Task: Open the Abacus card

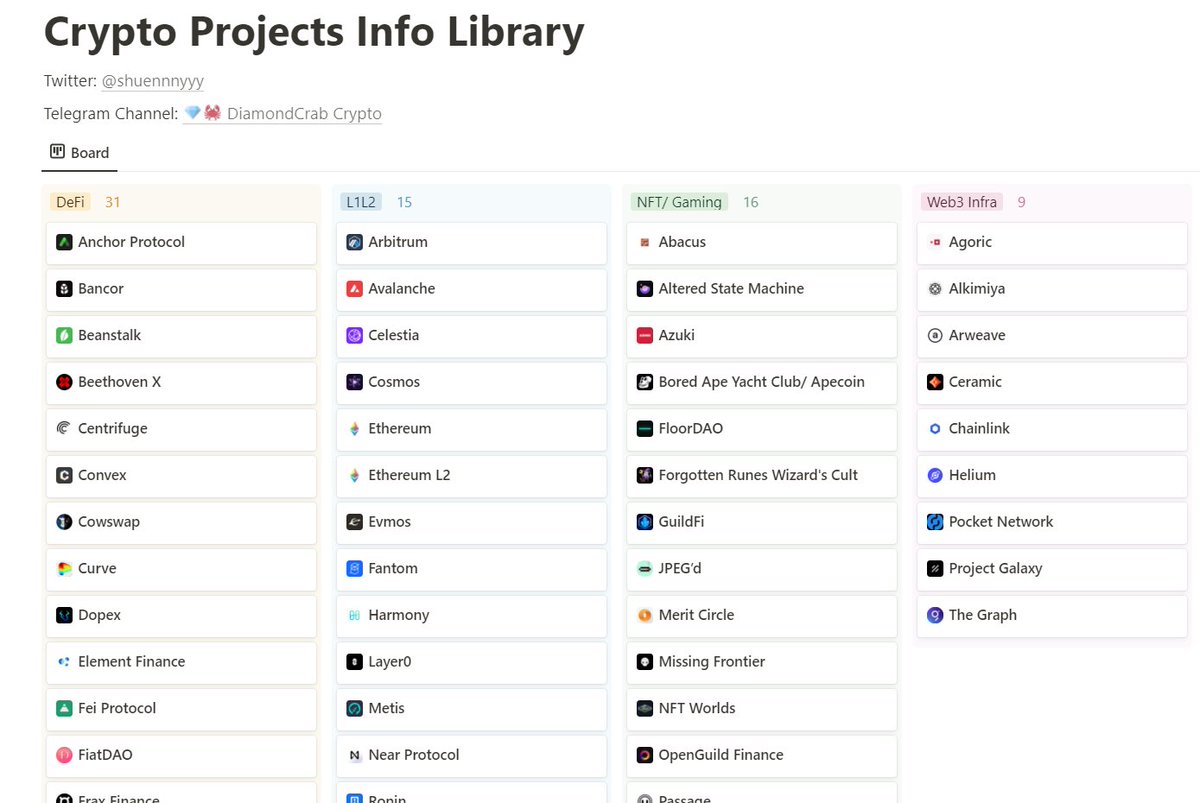Action: (761, 242)
